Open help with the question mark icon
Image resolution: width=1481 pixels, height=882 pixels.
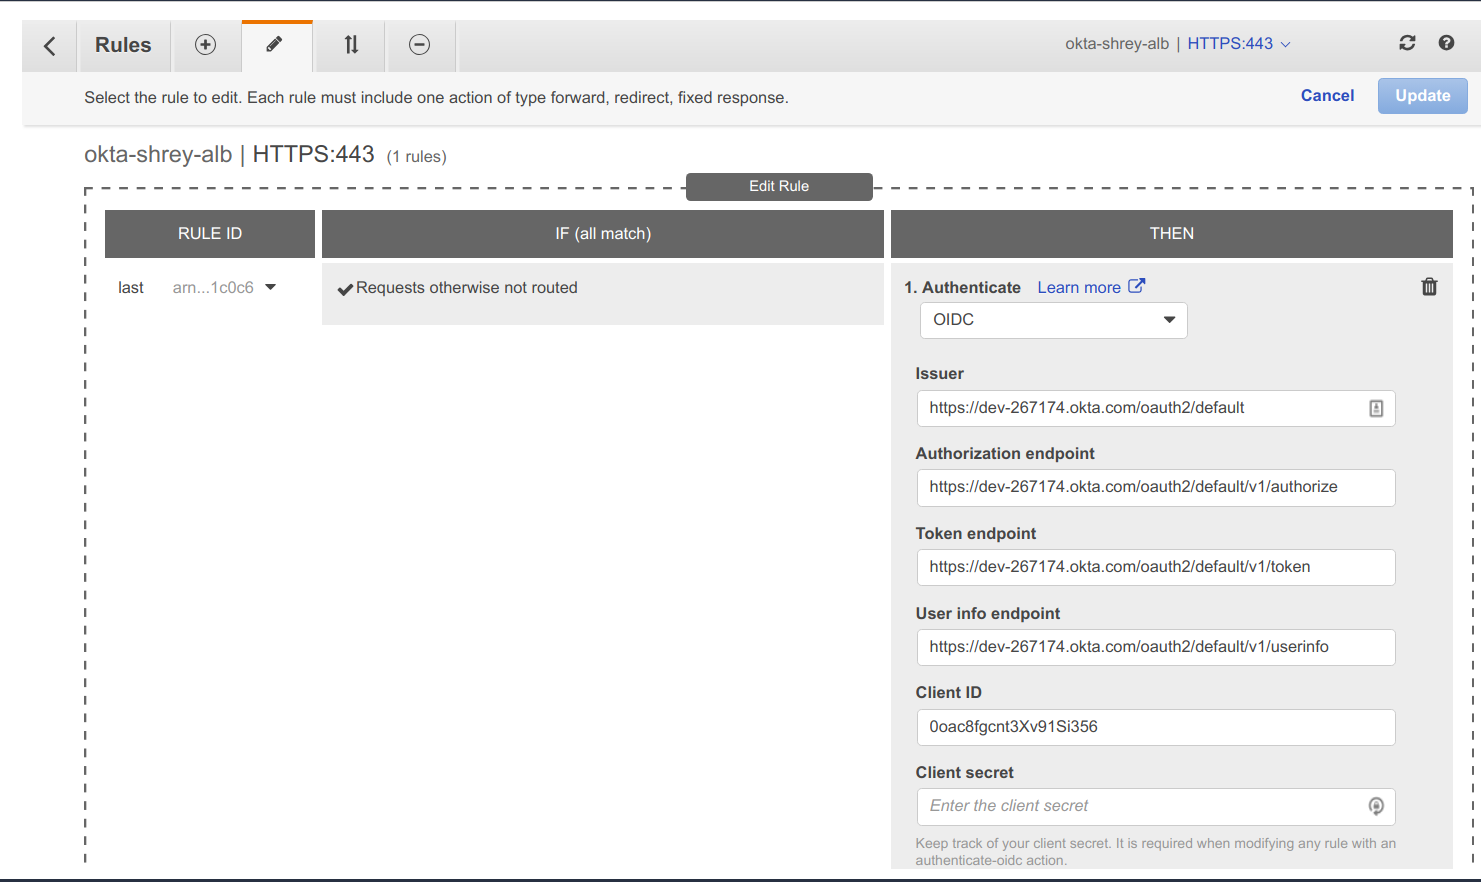tap(1446, 43)
